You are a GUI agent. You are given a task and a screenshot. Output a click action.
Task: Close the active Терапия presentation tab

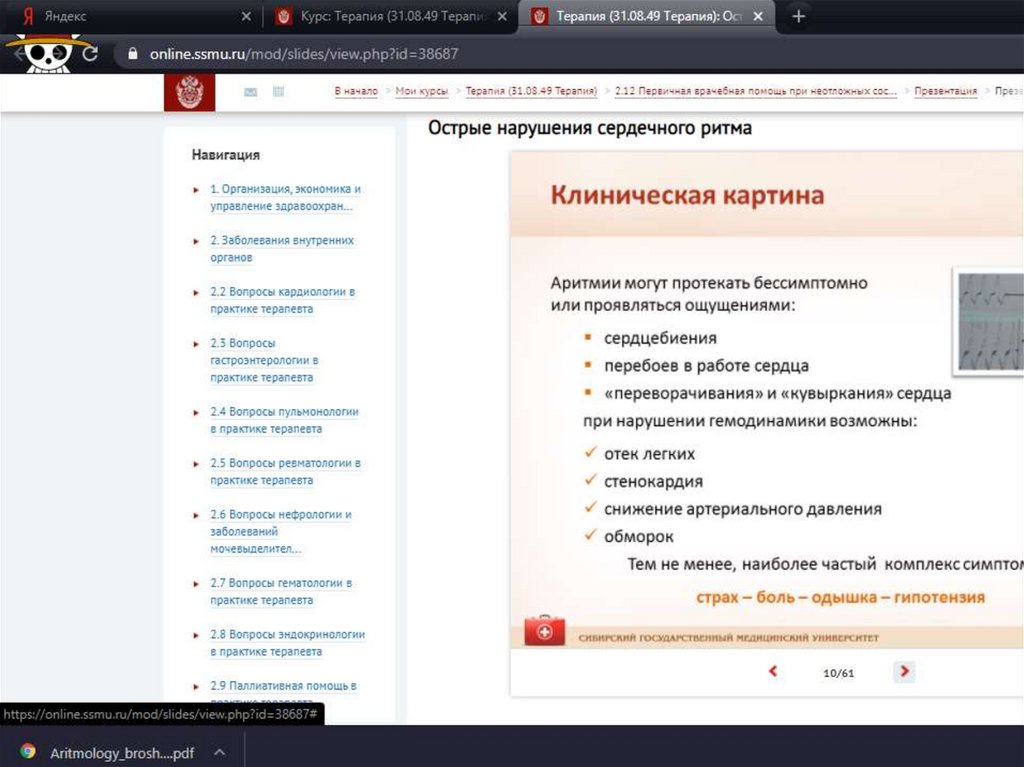[758, 16]
